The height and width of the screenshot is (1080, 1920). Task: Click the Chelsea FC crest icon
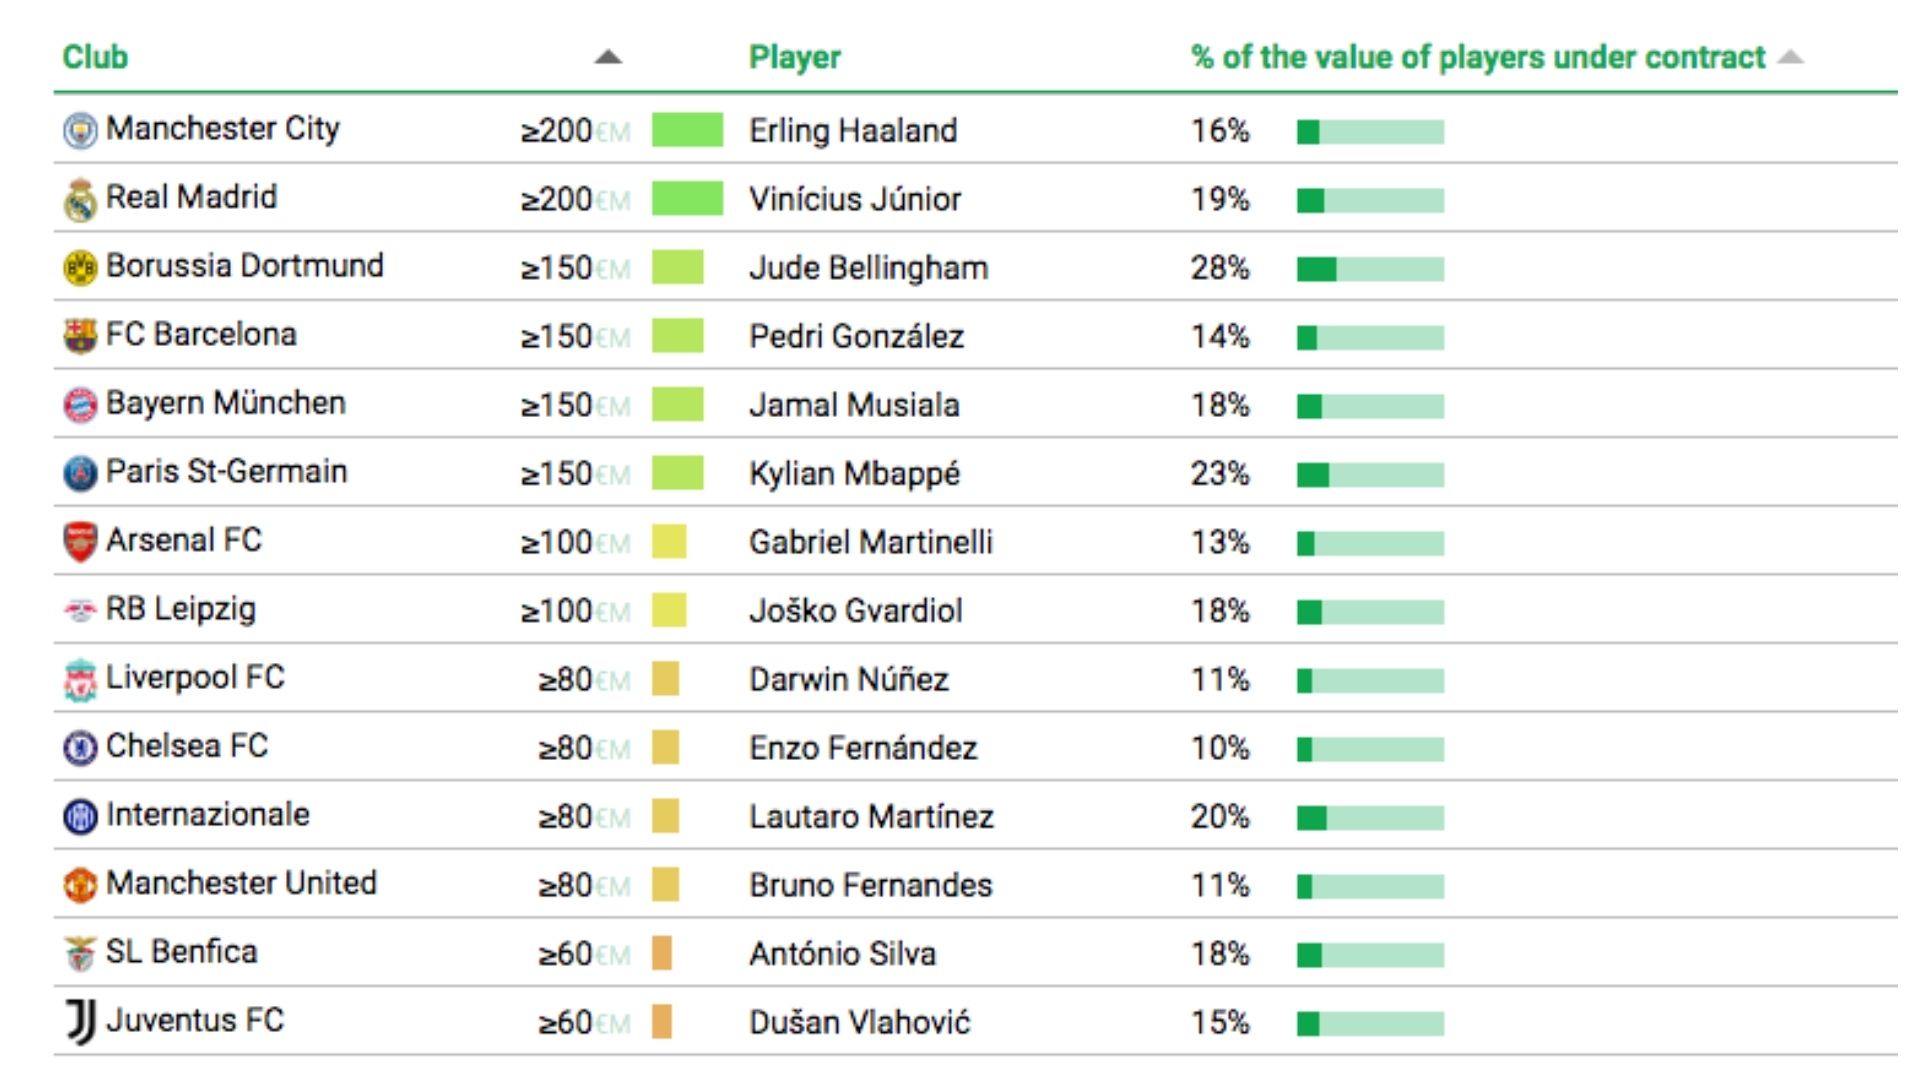(x=80, y=748)
